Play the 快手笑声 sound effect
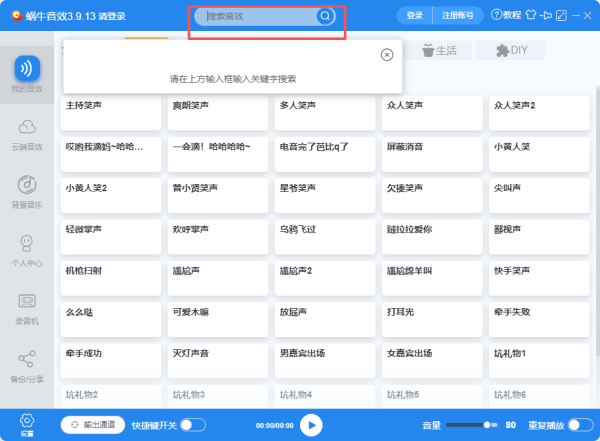600x441 pixels. [539, 278]
